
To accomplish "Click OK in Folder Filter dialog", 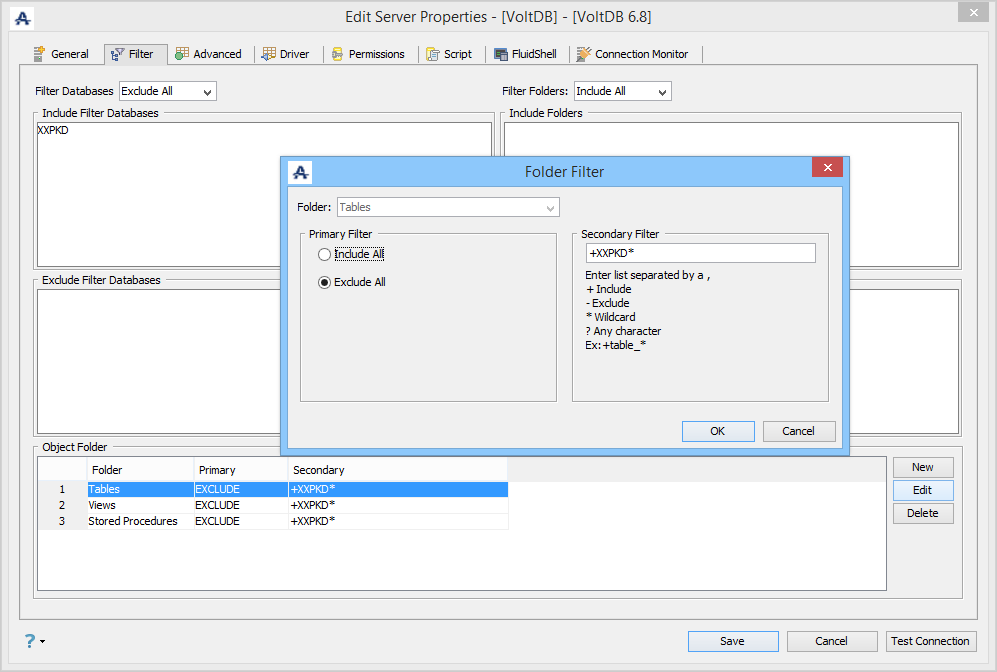I will click(718, 431).
